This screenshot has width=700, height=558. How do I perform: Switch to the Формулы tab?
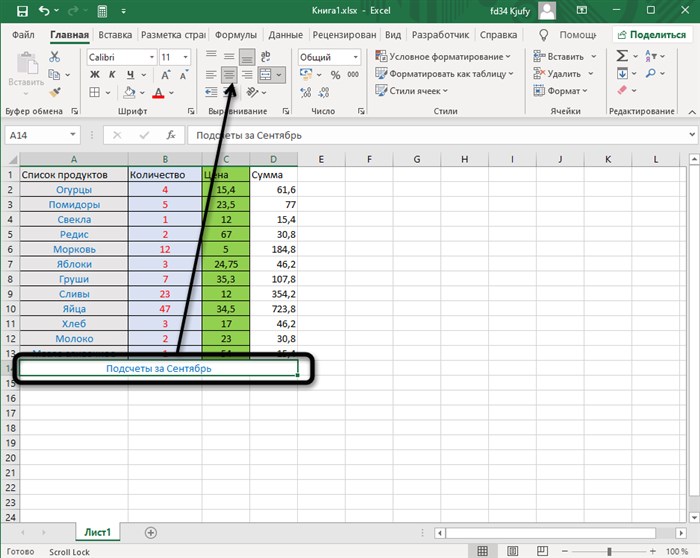(236, 35)
